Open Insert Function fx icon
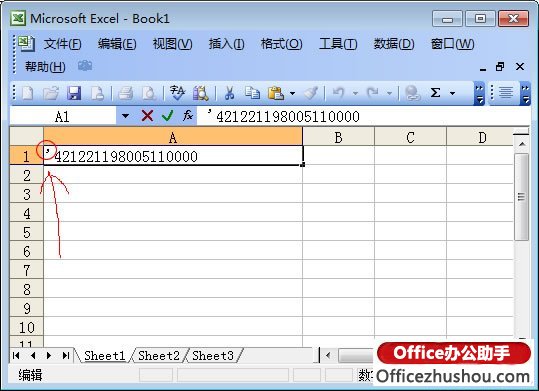539x391 pixels. pyautogui.click(x=188, y=116)
